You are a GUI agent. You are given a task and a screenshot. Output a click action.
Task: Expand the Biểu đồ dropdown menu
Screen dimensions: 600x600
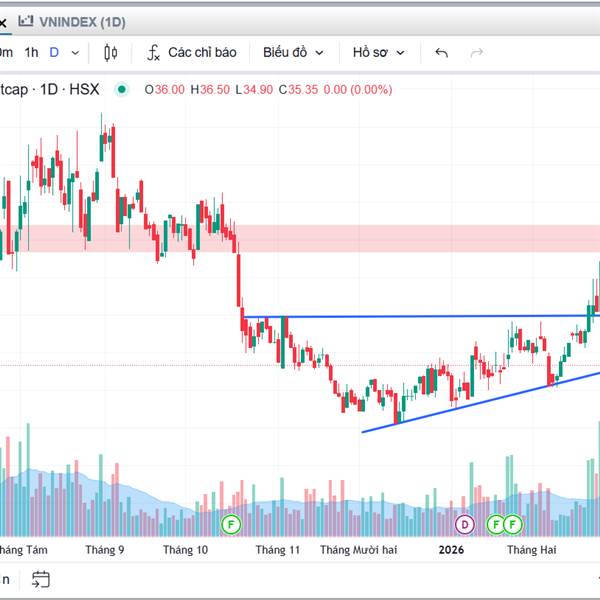click(293, 52)
